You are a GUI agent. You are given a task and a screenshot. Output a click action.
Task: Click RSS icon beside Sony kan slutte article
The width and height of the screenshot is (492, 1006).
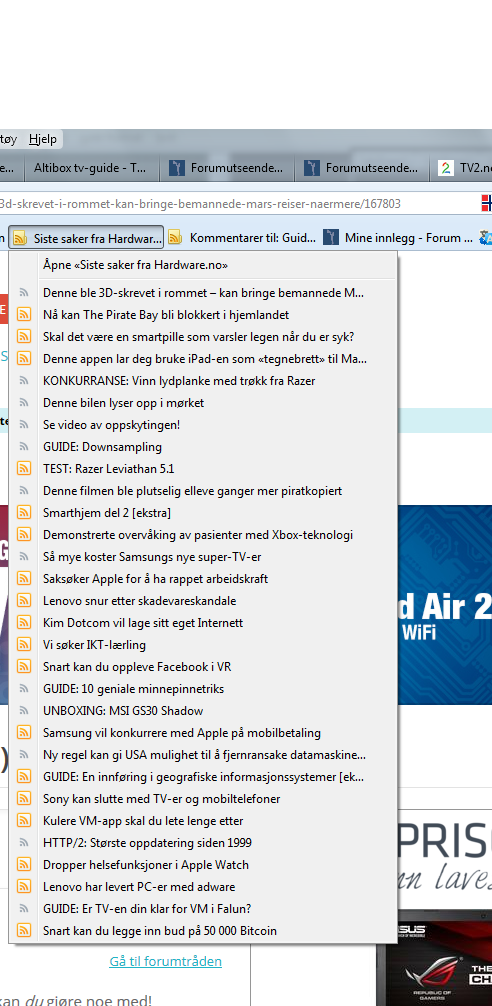24,799
